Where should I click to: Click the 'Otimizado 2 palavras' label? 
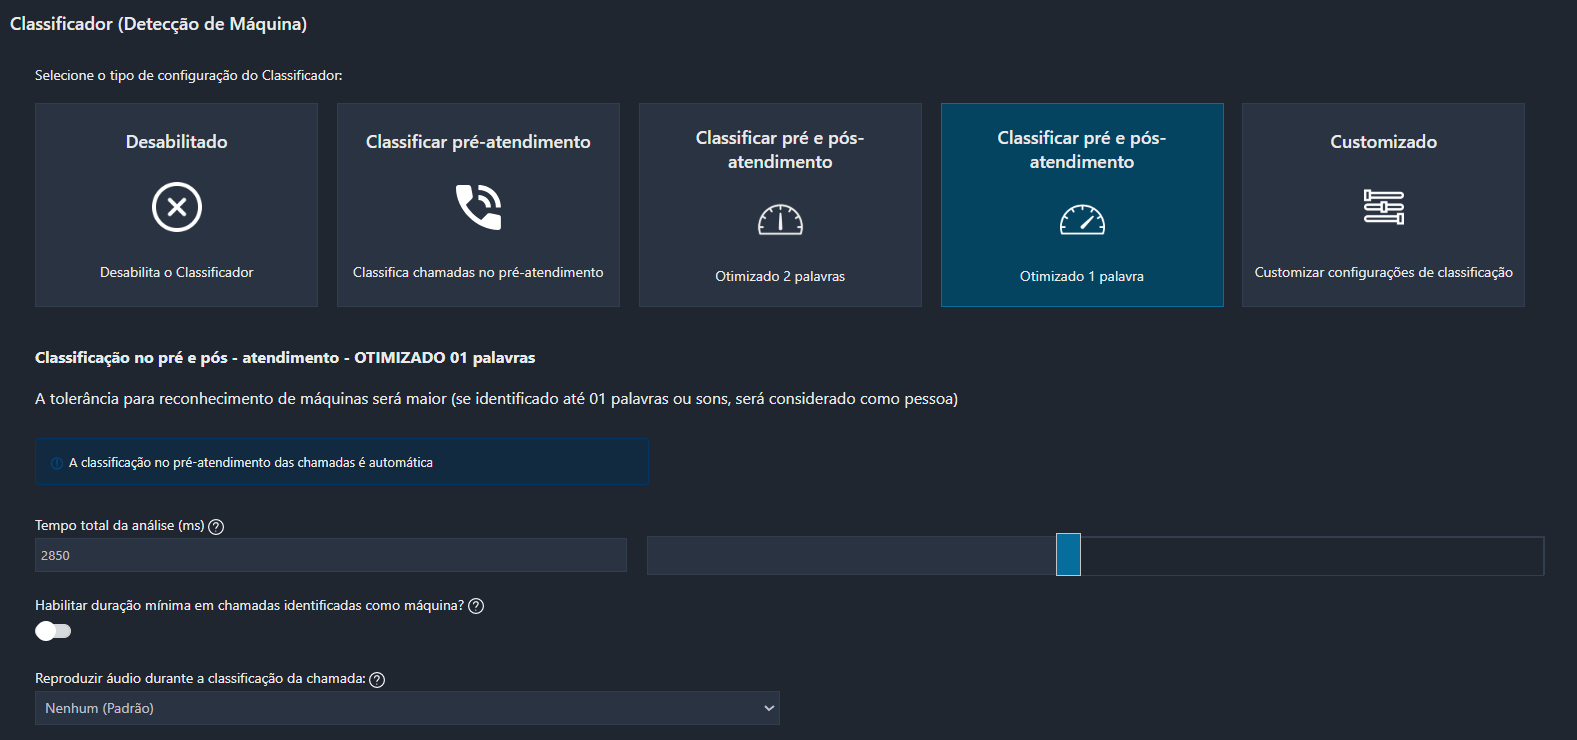coord(780,276)
